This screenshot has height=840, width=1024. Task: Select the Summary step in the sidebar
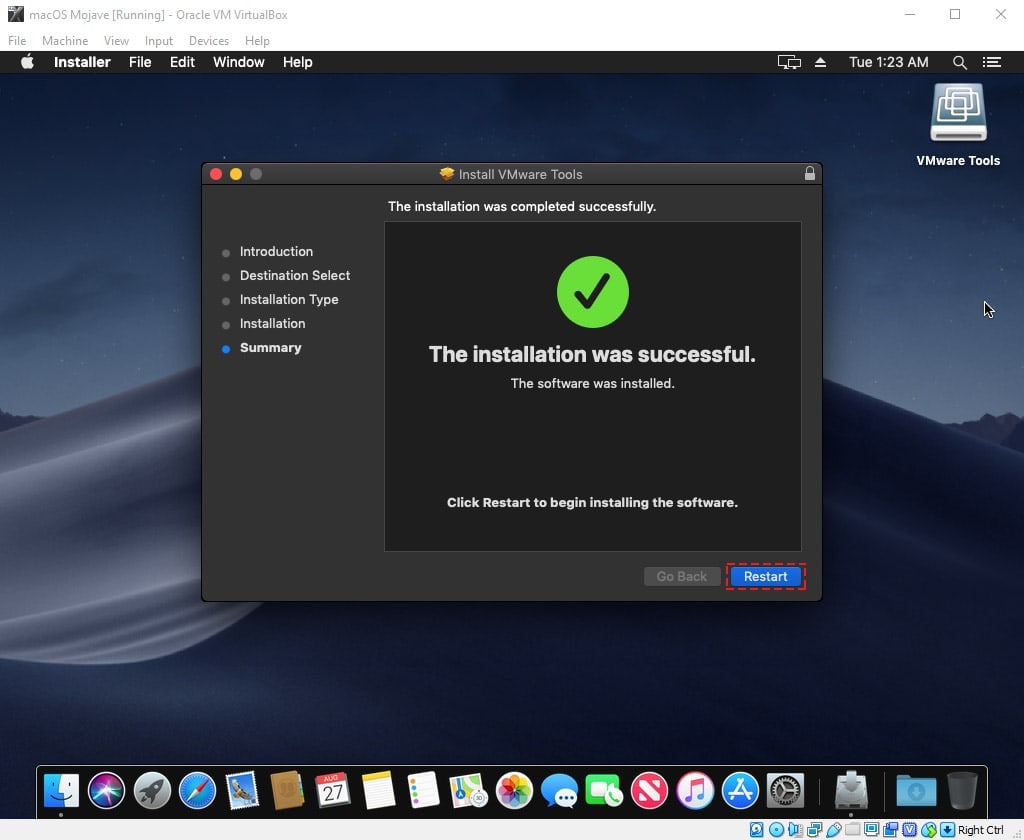pyautogui.click(x=270, y=347)
